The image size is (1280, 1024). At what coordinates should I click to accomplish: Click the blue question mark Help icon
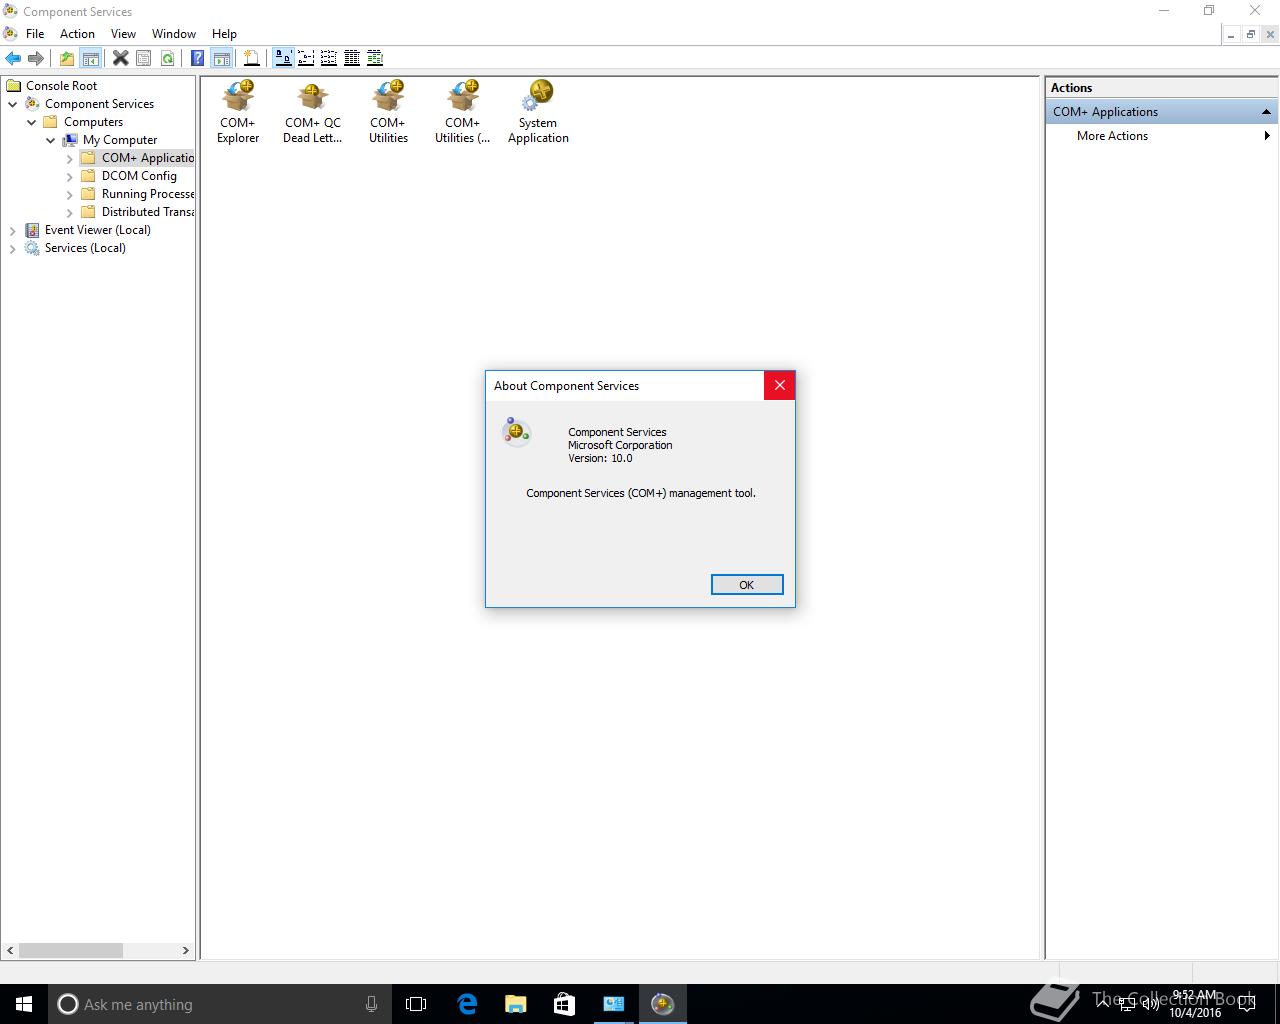pyautogui.click(x=198, y=58)
